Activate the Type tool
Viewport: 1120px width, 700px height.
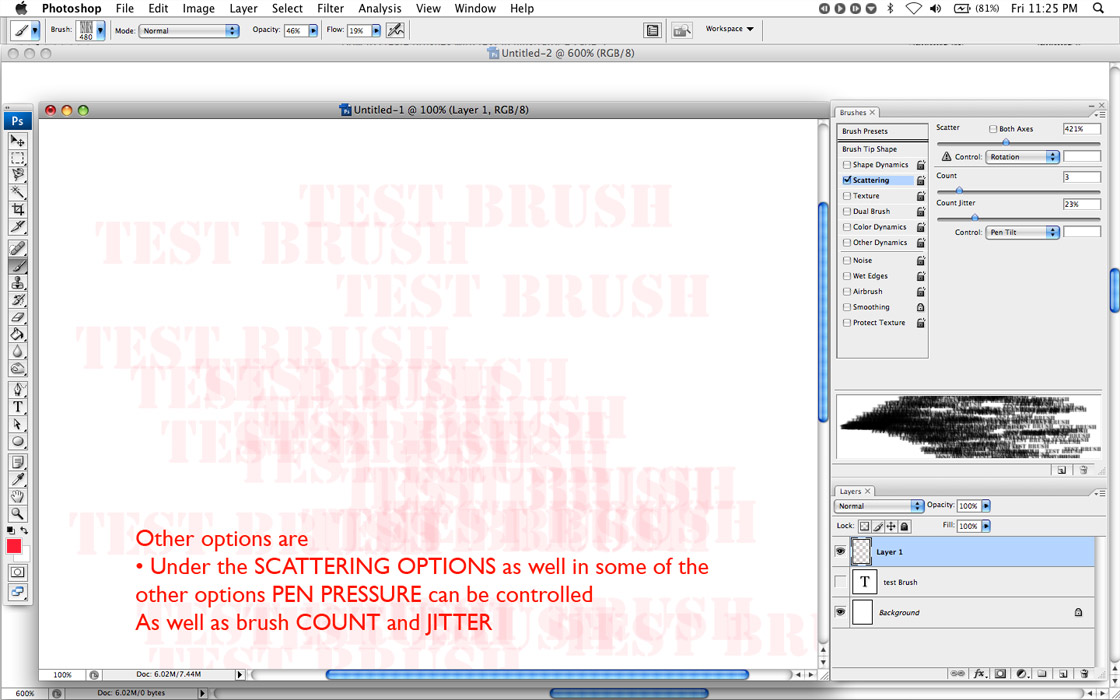pyautogui.click(x=18, y=407)
